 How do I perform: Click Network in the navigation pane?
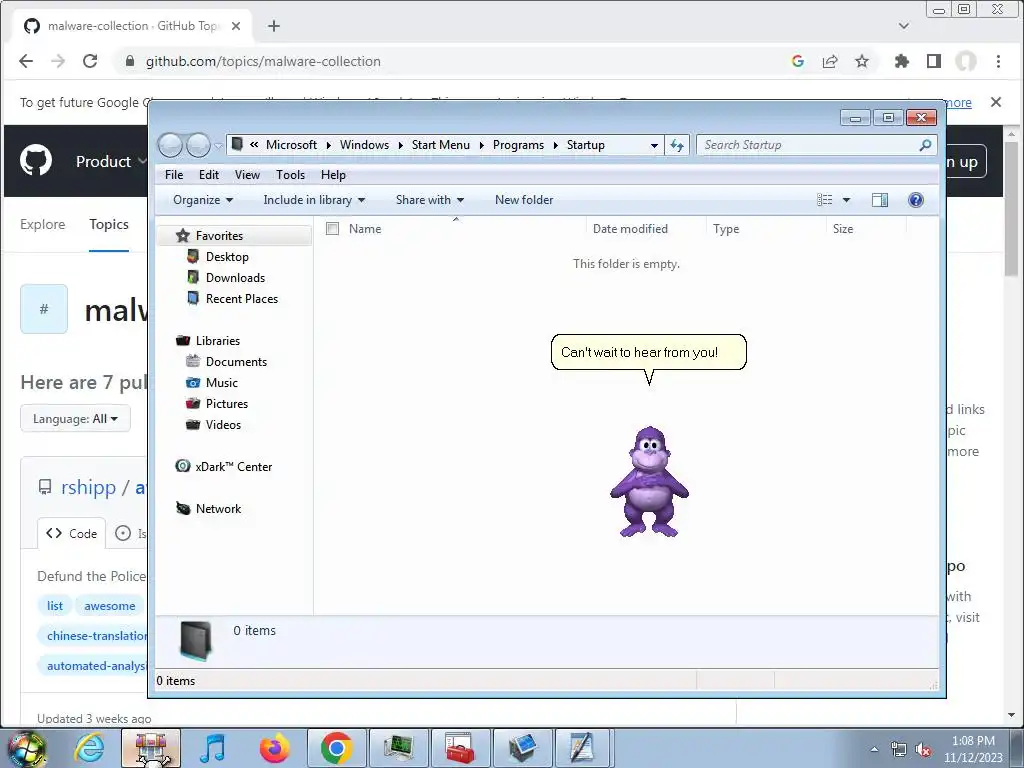[209, 508]
